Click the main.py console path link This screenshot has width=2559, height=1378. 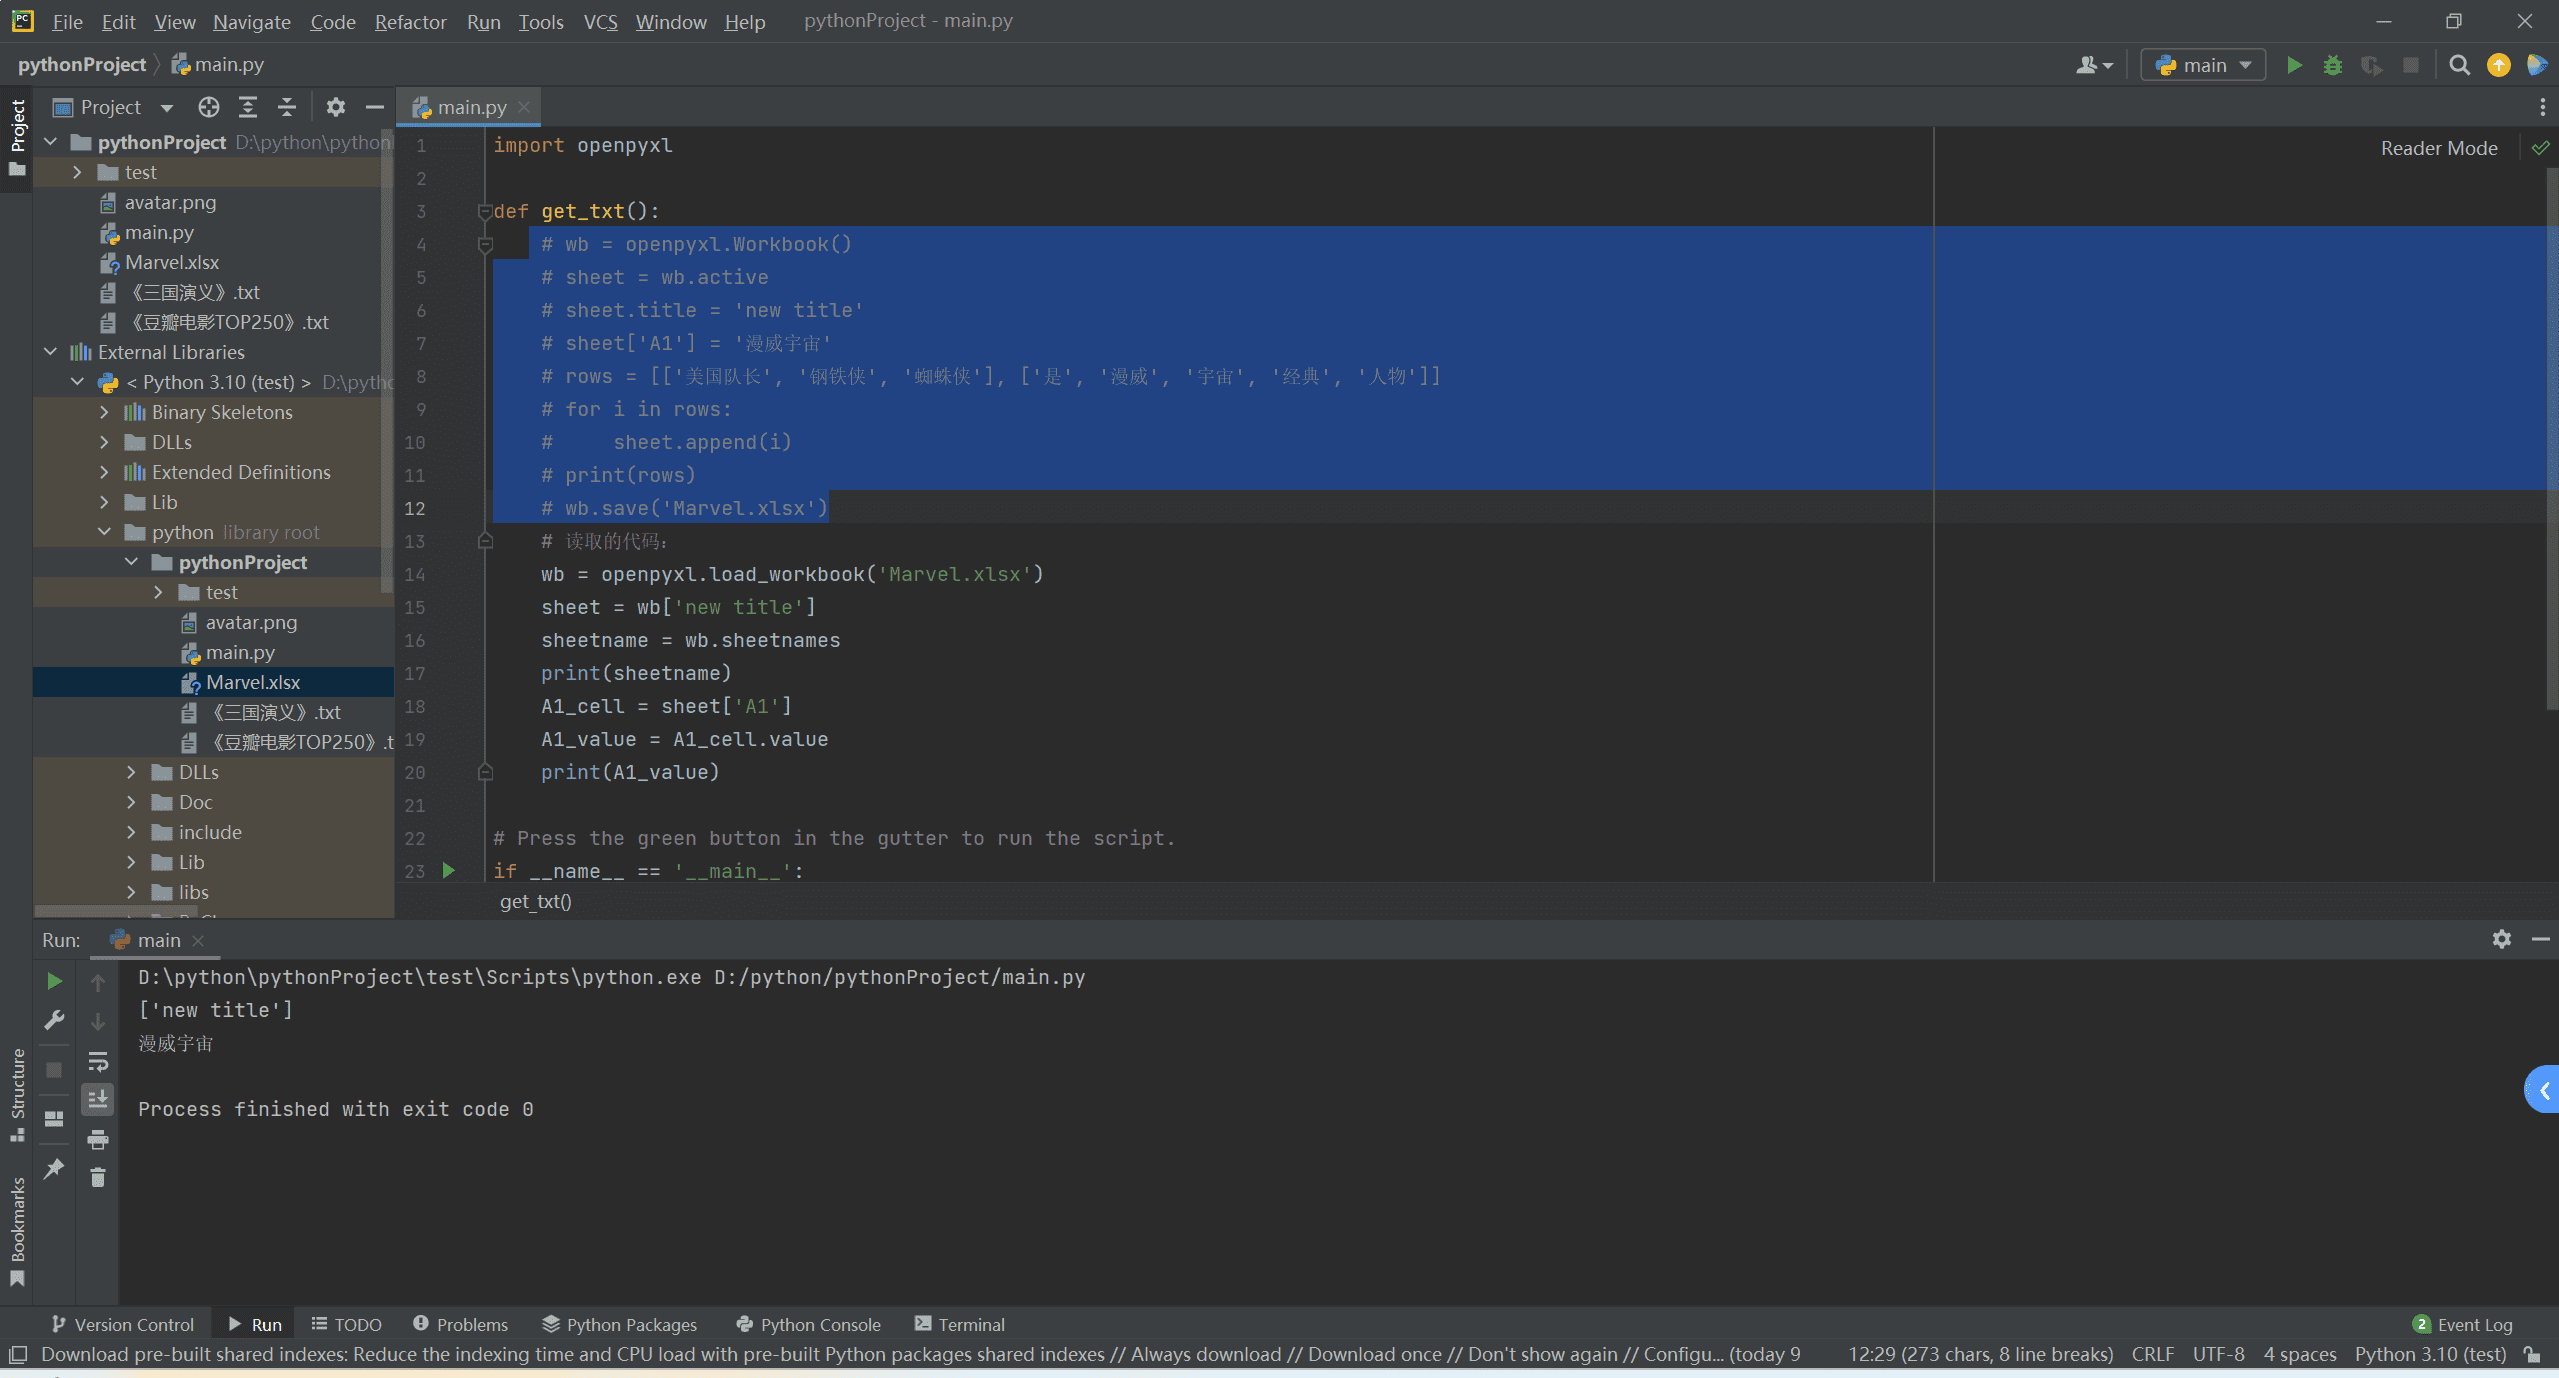[900, 977]
